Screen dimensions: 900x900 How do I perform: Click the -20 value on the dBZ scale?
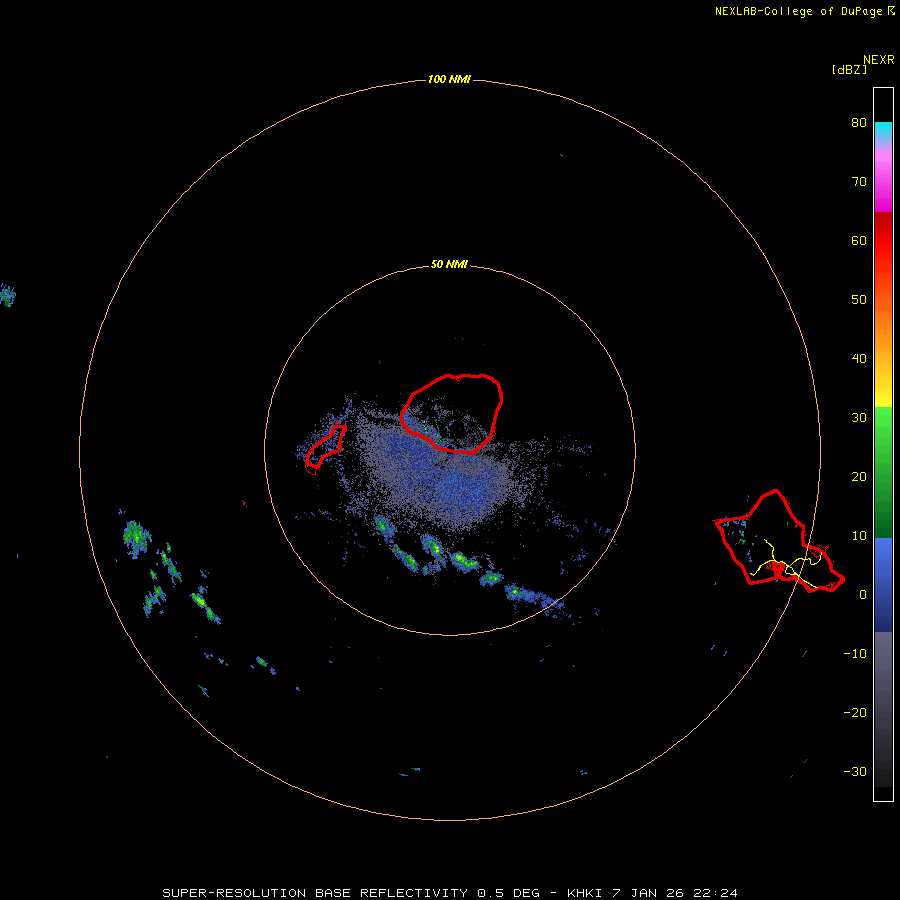click(x=855, y=712)
